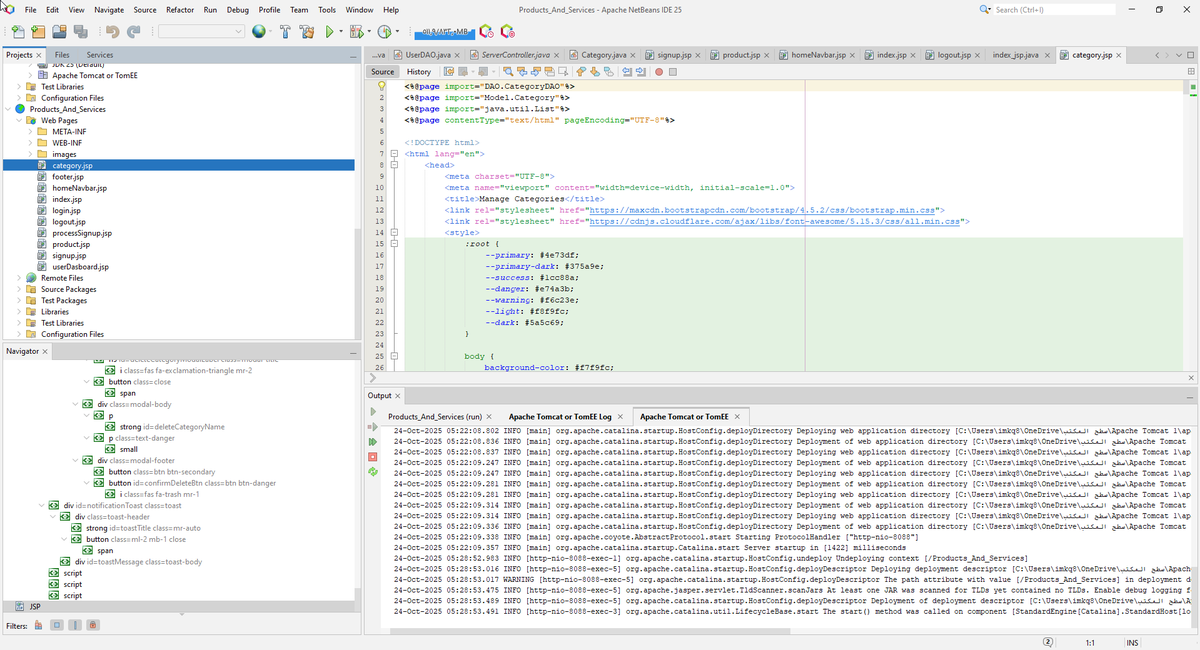Click the green re-run icon in Output panel
Viewport: 1200px width, 650px height.
[373, 441]
